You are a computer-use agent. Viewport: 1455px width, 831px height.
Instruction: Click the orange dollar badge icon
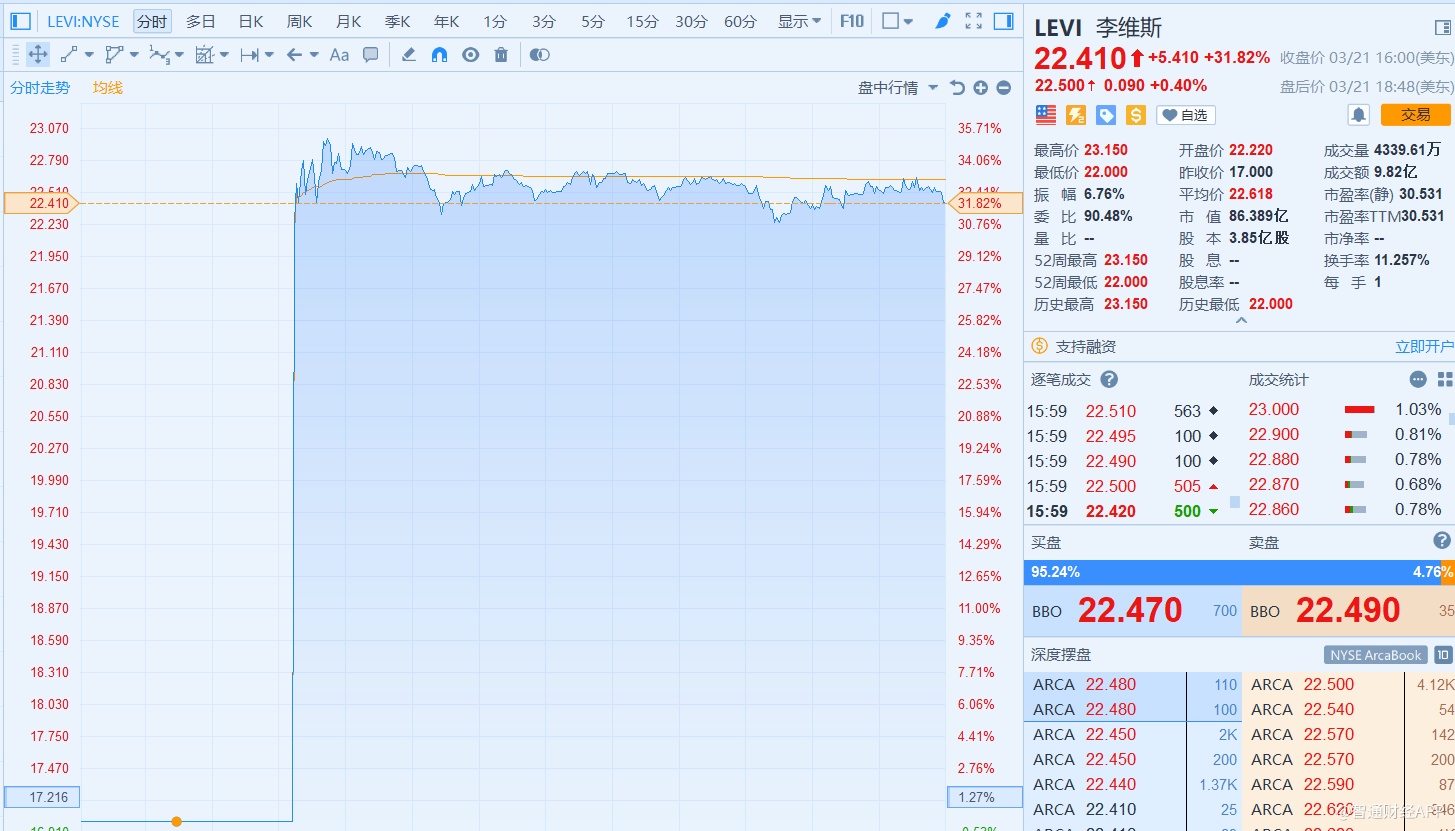coord(1136,115)
